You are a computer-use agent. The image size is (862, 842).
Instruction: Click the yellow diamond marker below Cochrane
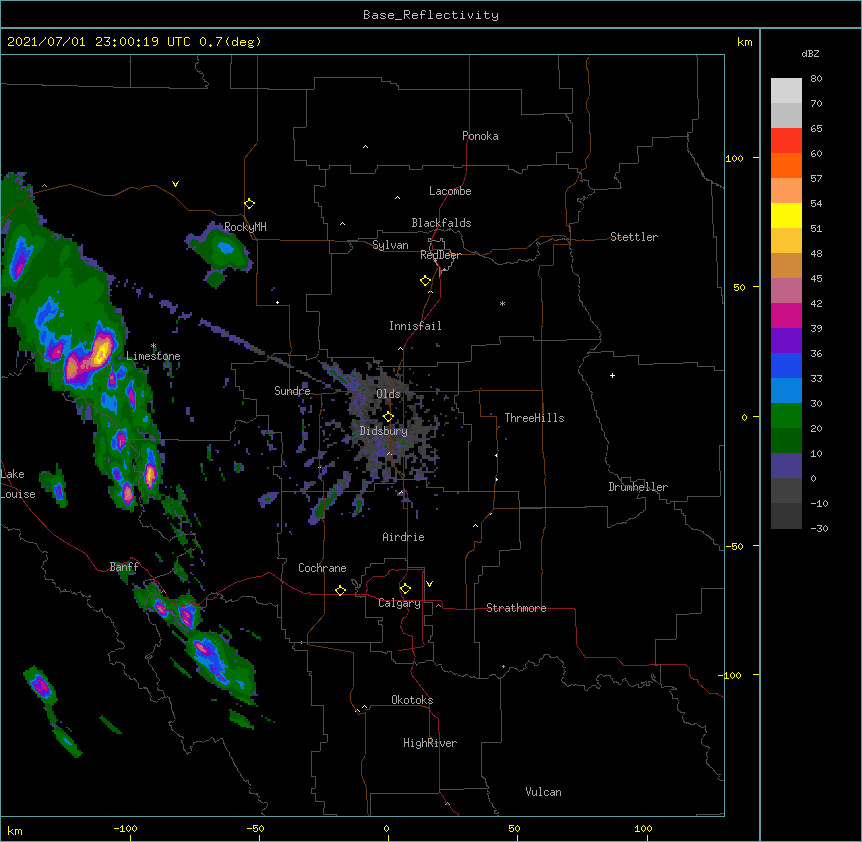tap(340, 590)
